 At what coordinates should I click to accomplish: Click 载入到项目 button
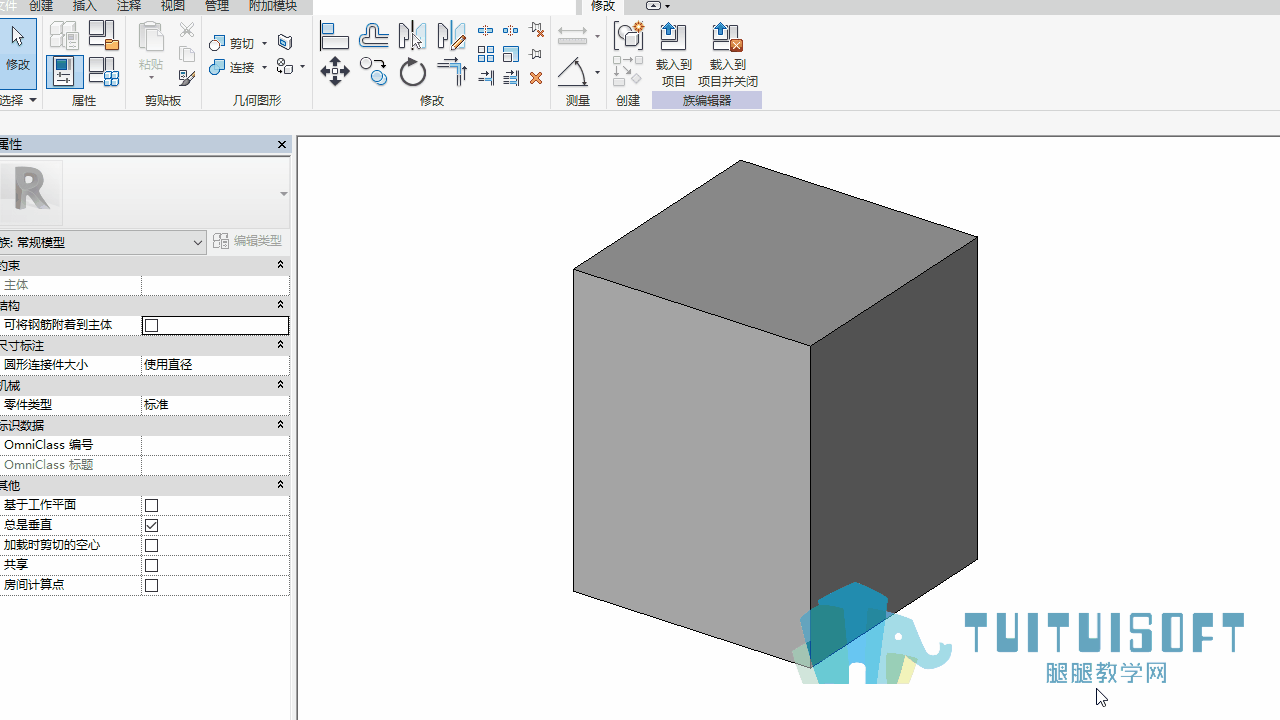click(x=674, y=55)
